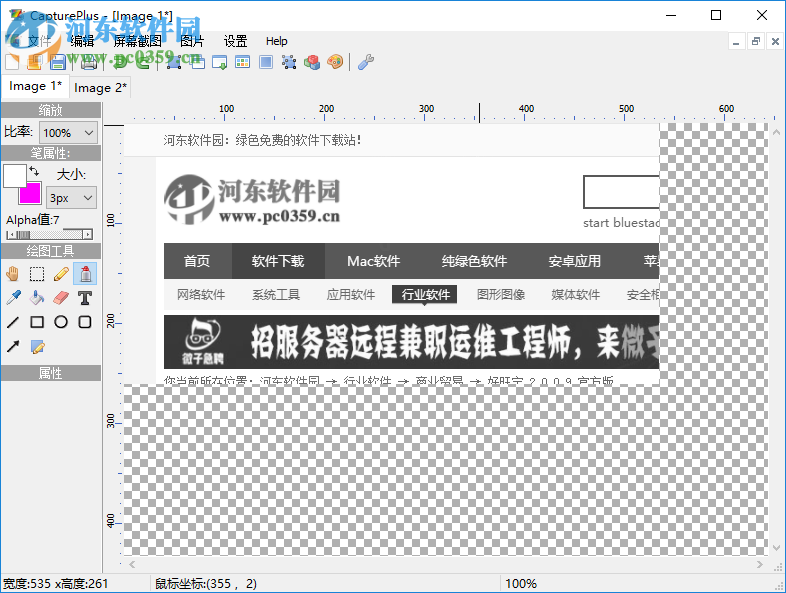The image size is (786, 593).
Task: Collapse the 绘图工具 panel header
Action: [51, 251]
